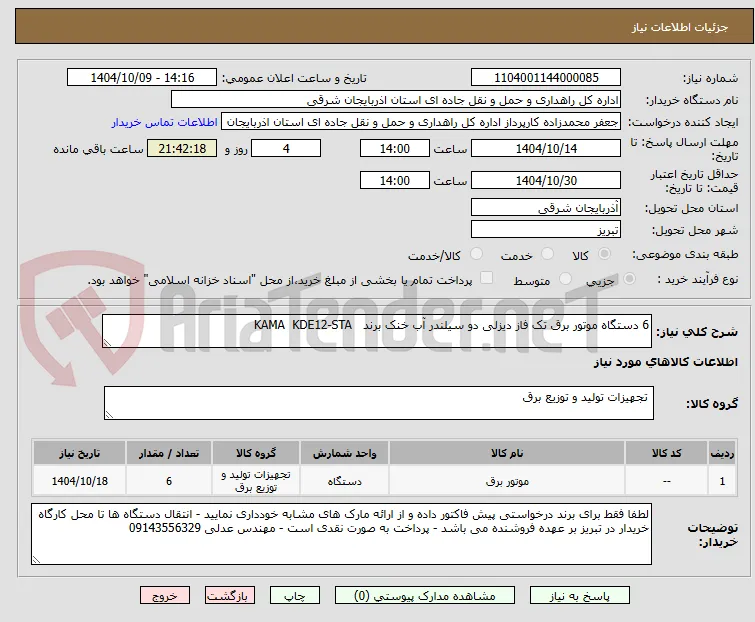The width and height of the screenshot is (755, 622).
Task: Click the remaining time 21:42:18 field
Action: pyautogui.click(x=182, y=148)
